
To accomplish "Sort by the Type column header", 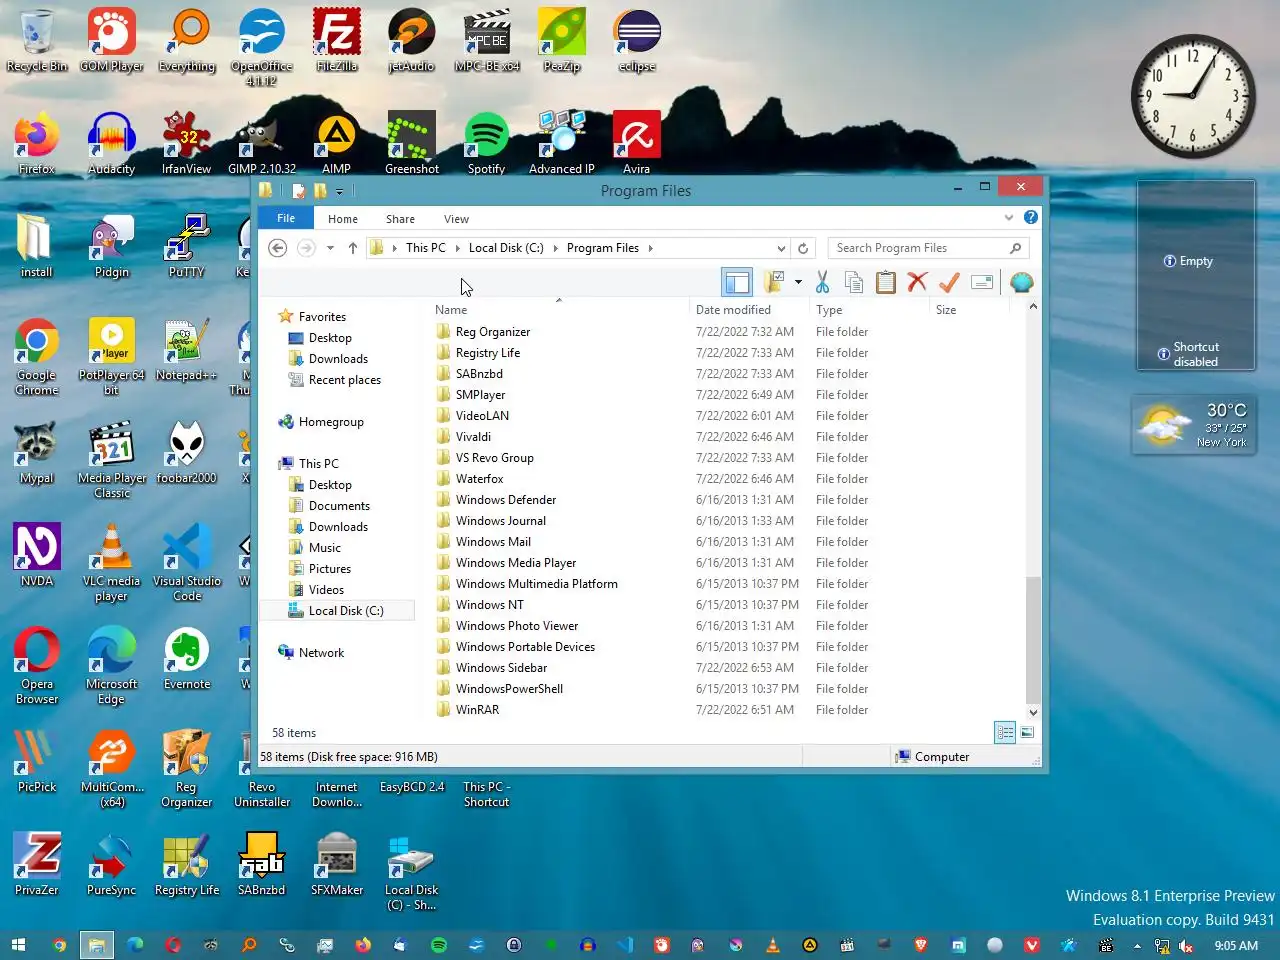I will 829,310.
